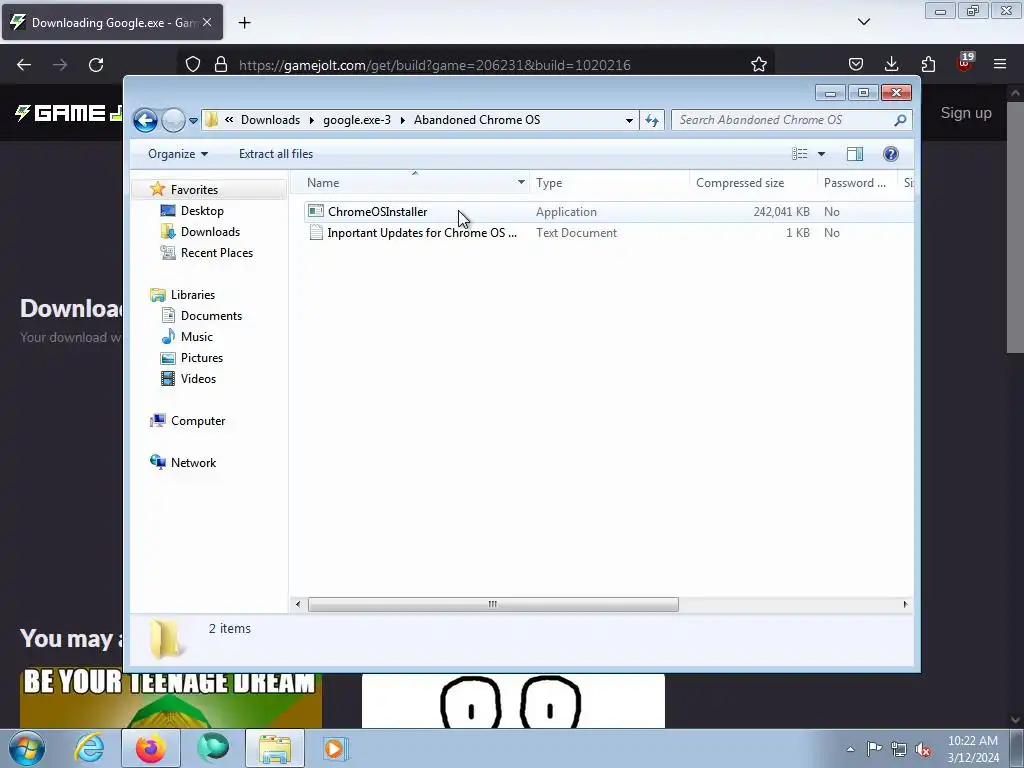
Task: Go back in the Explorer window
Action: 145,120
